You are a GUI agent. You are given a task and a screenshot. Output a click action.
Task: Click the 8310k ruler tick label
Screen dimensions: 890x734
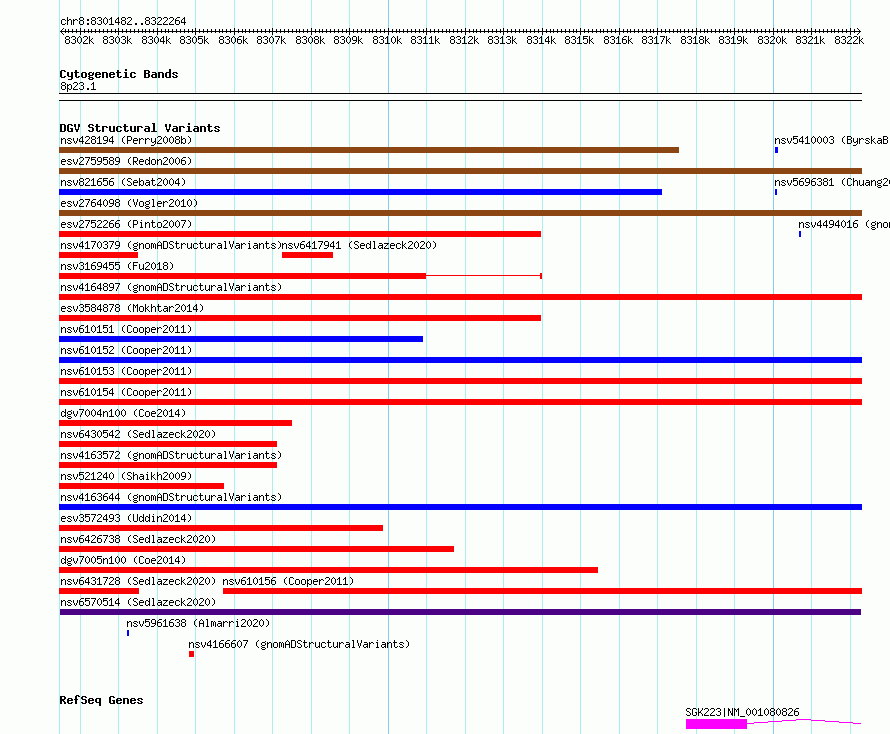click(x=387, y=40)
